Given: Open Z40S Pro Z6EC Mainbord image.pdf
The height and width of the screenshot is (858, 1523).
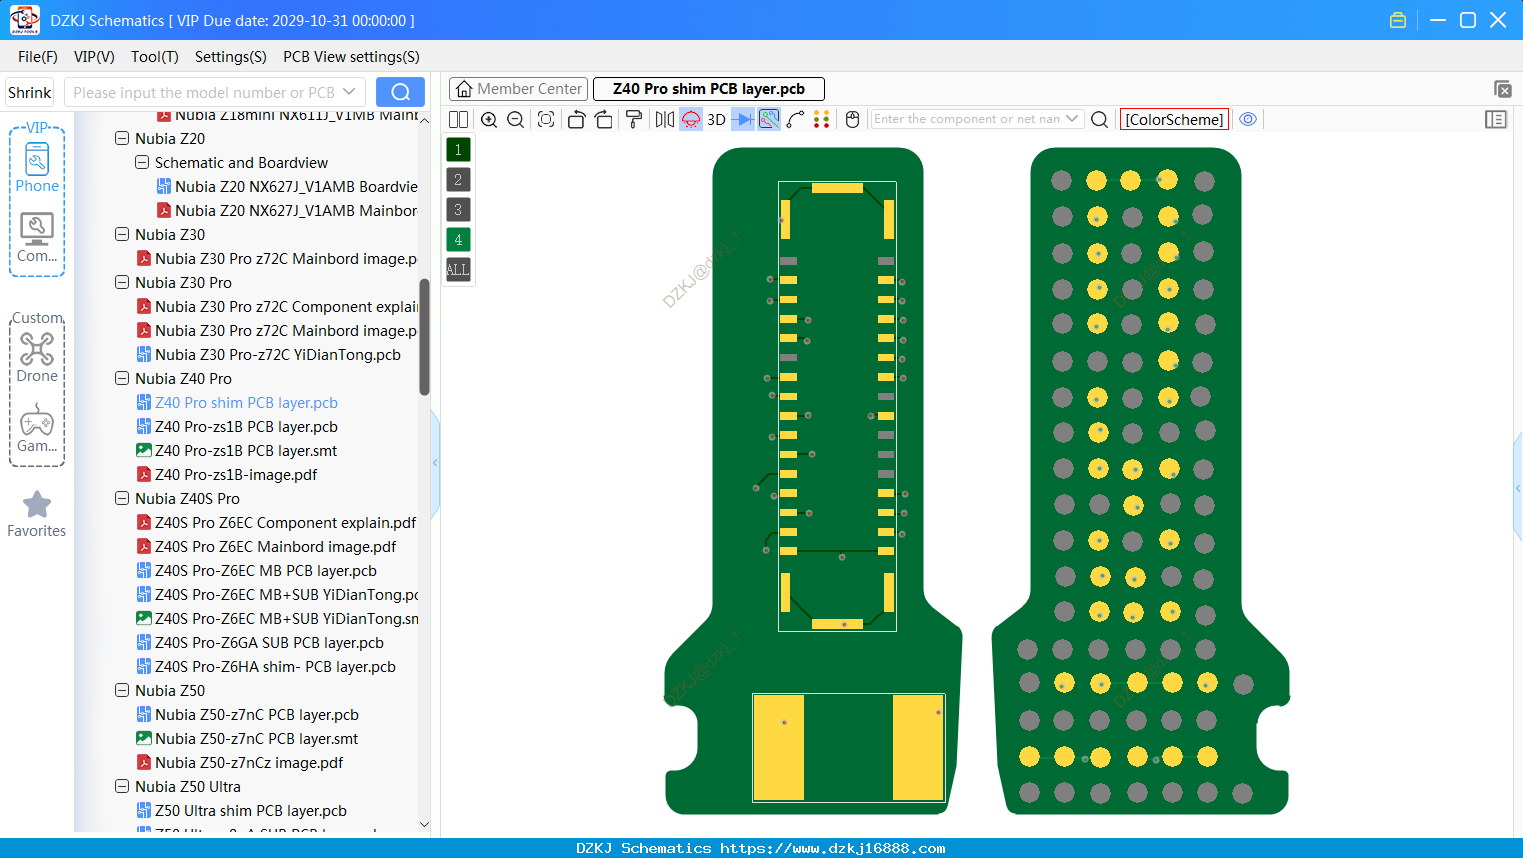Looking at the screenshot, I should [275, 547].
